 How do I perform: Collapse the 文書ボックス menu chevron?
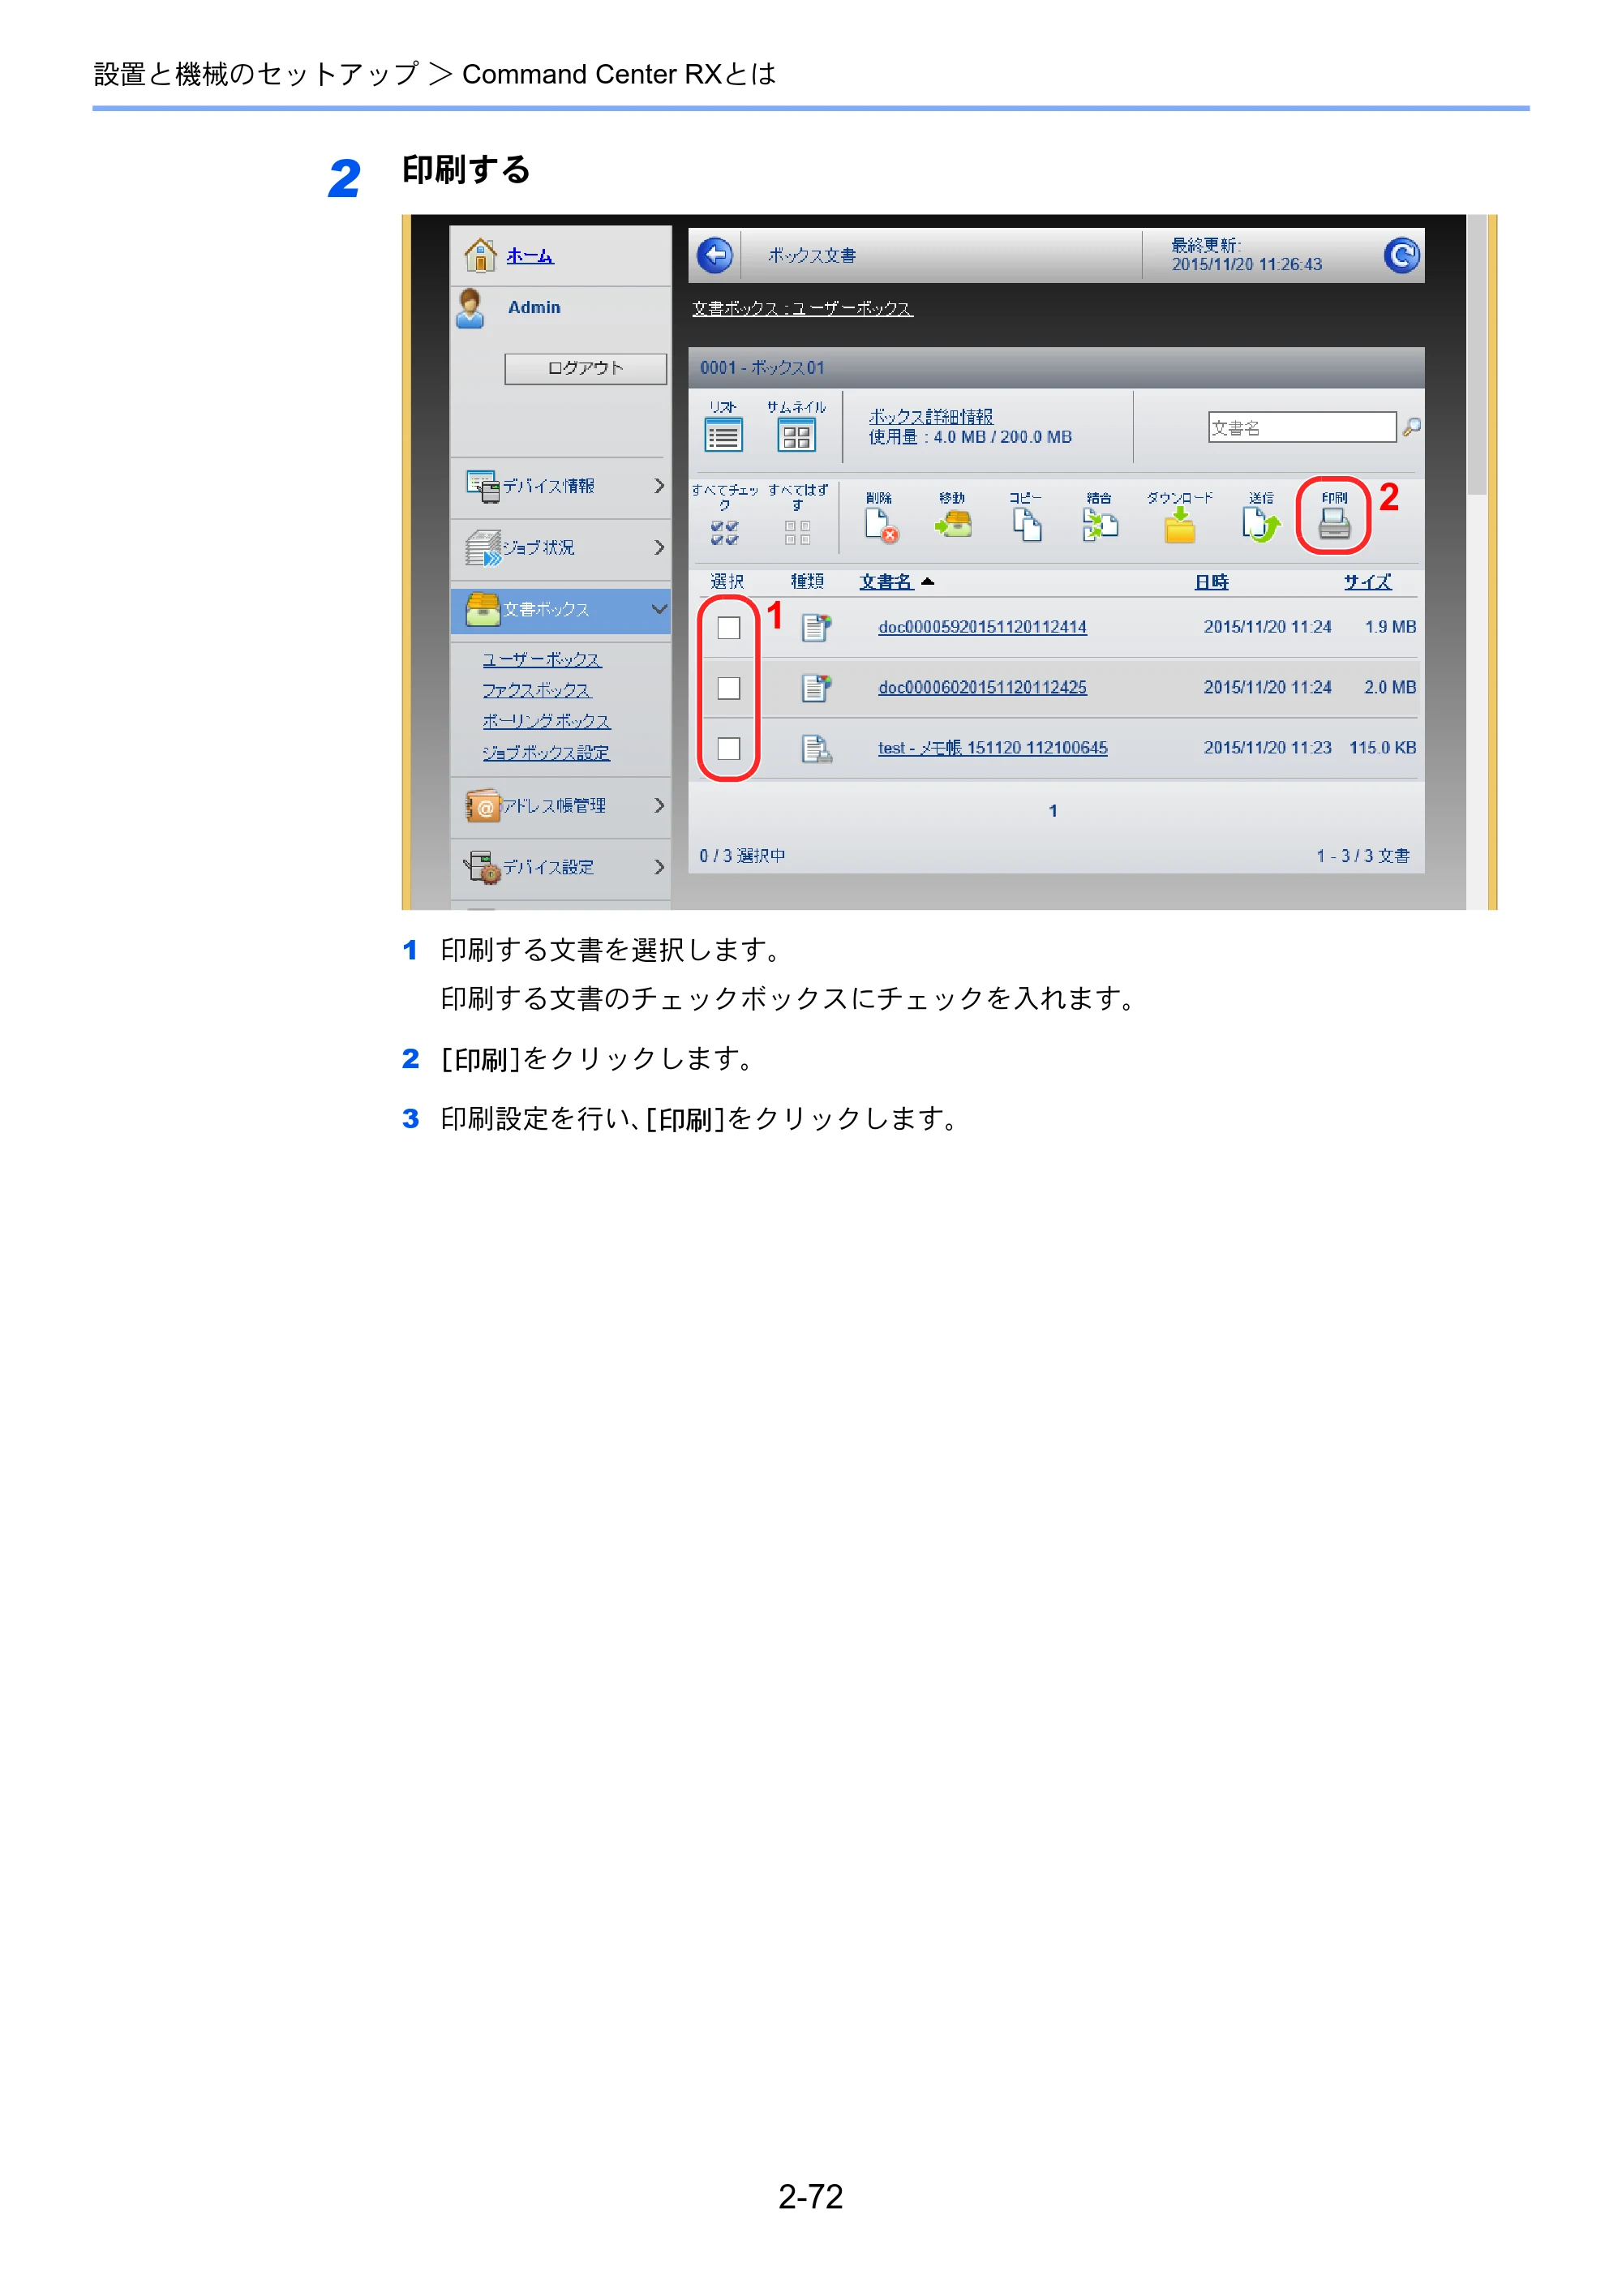(x=658, y=609)
